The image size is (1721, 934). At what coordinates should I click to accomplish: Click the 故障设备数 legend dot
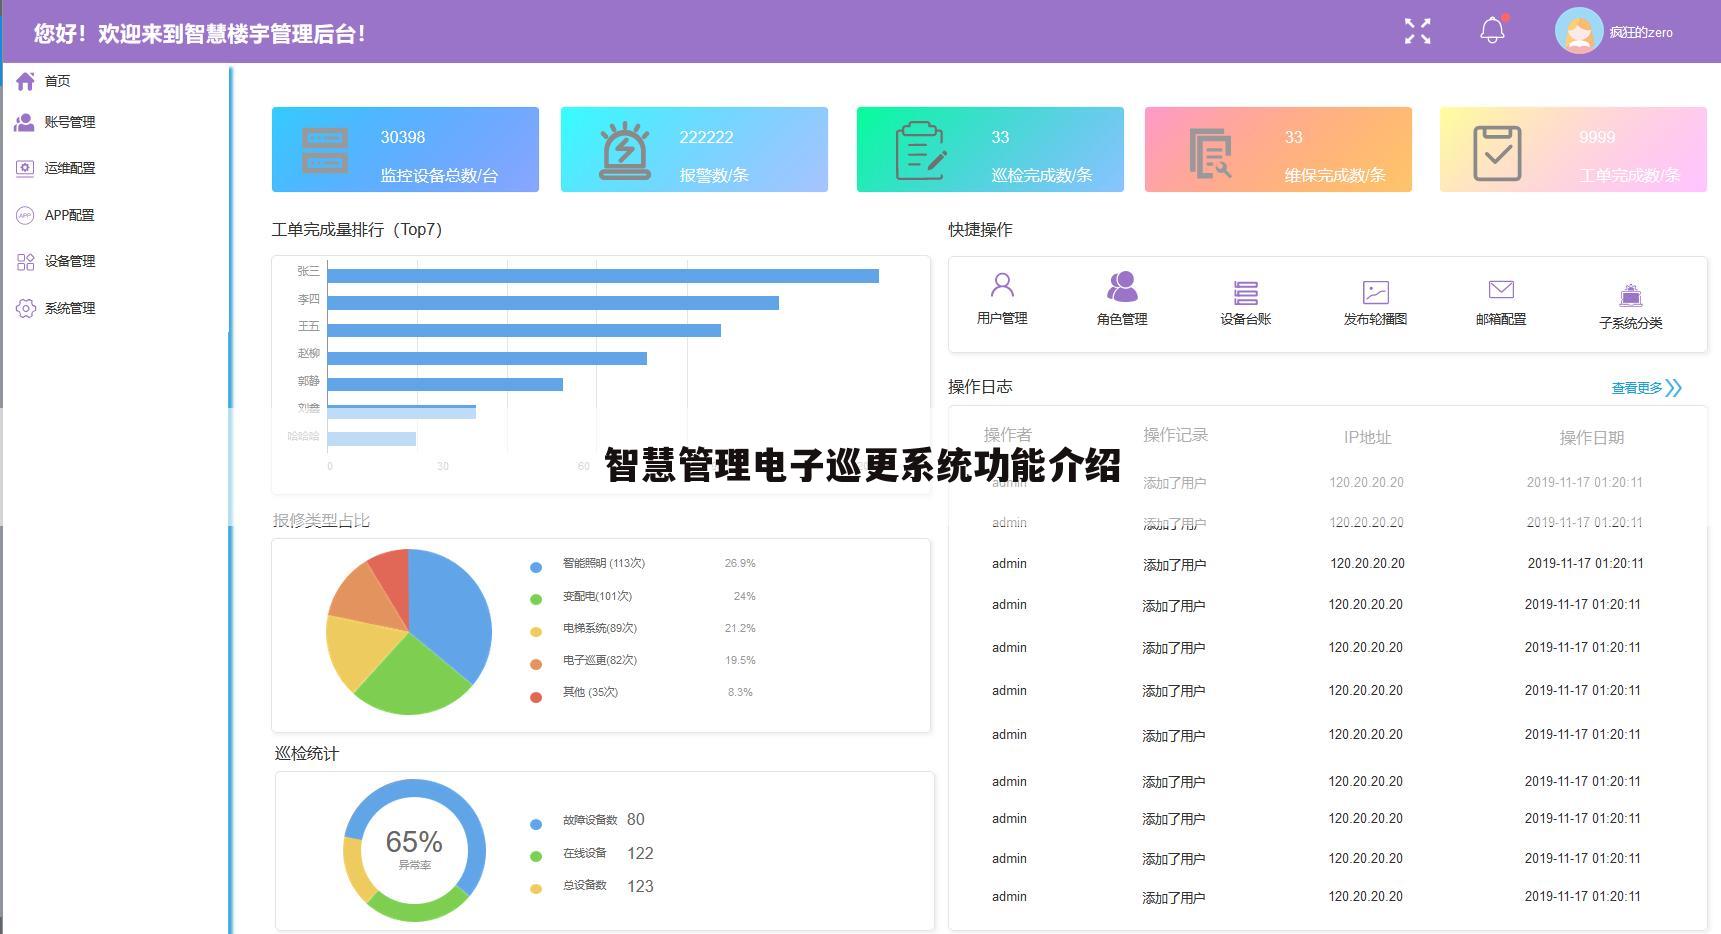536,824
